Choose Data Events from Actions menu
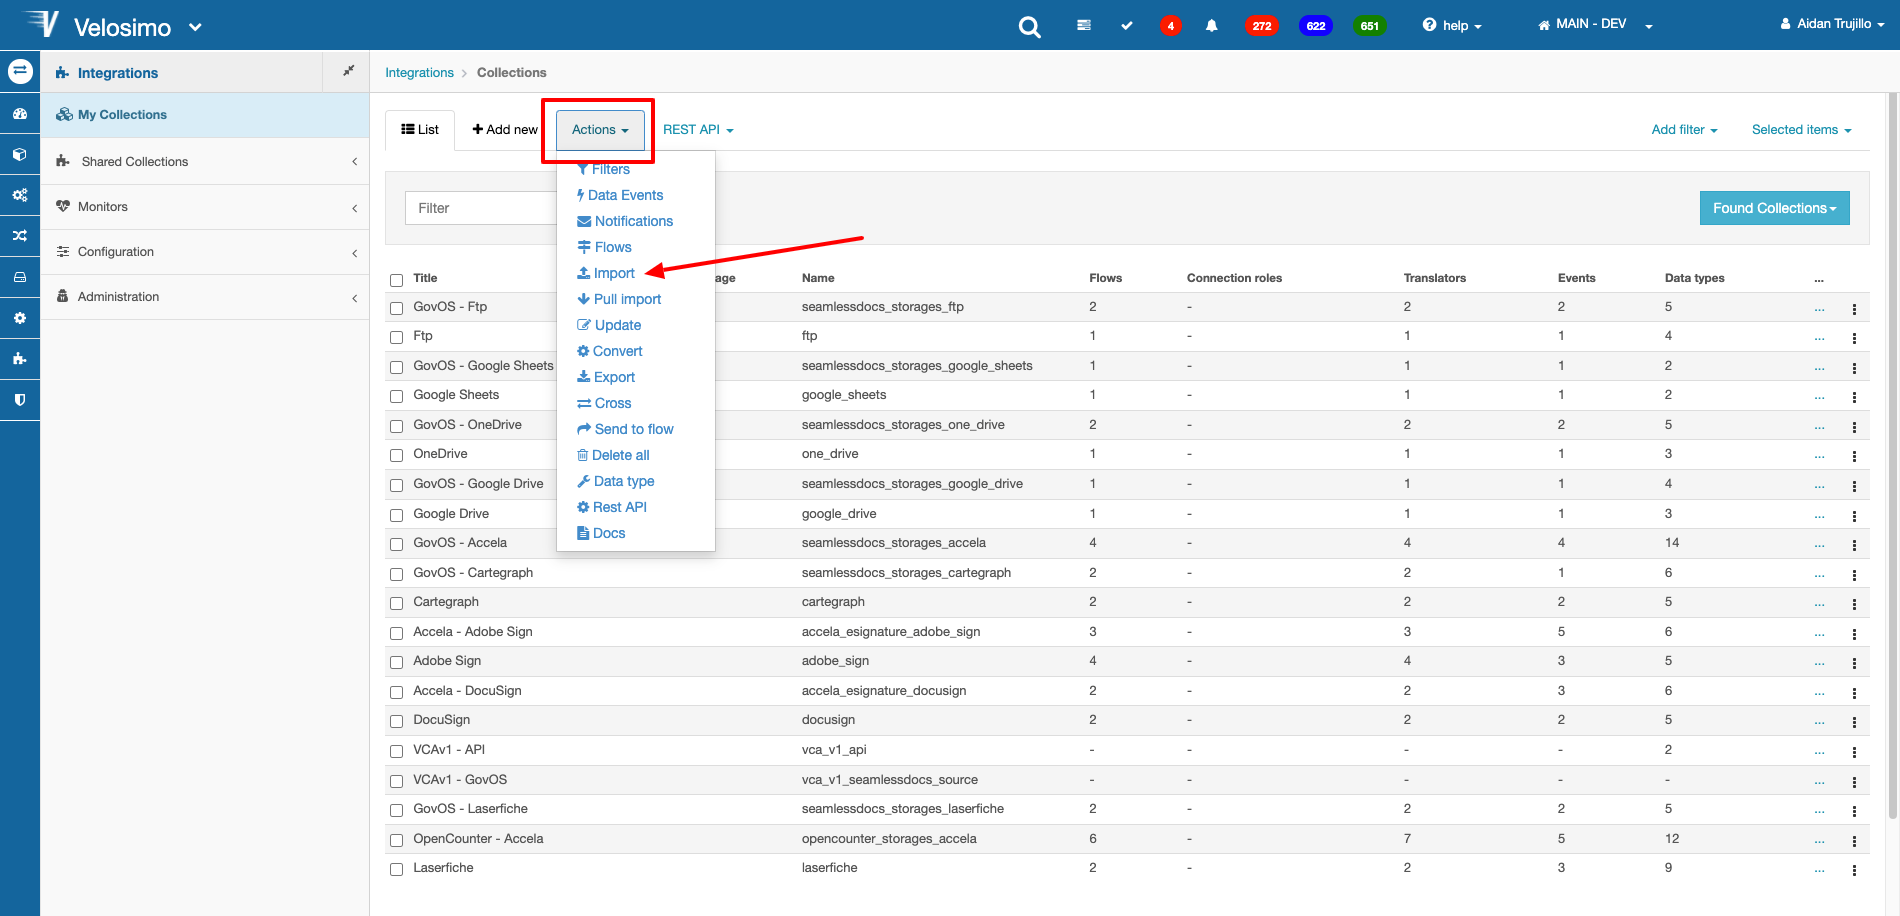 pos(620,195)
